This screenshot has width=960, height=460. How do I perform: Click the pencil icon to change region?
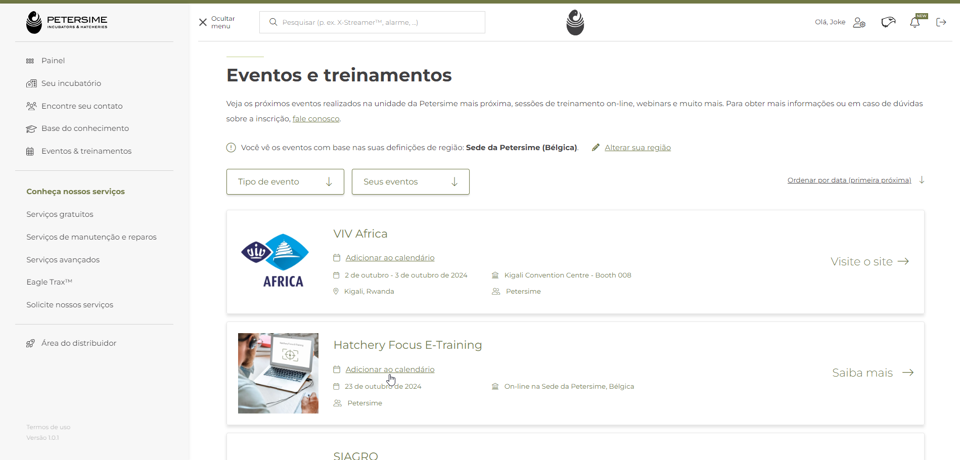click(x=596, y=148)
